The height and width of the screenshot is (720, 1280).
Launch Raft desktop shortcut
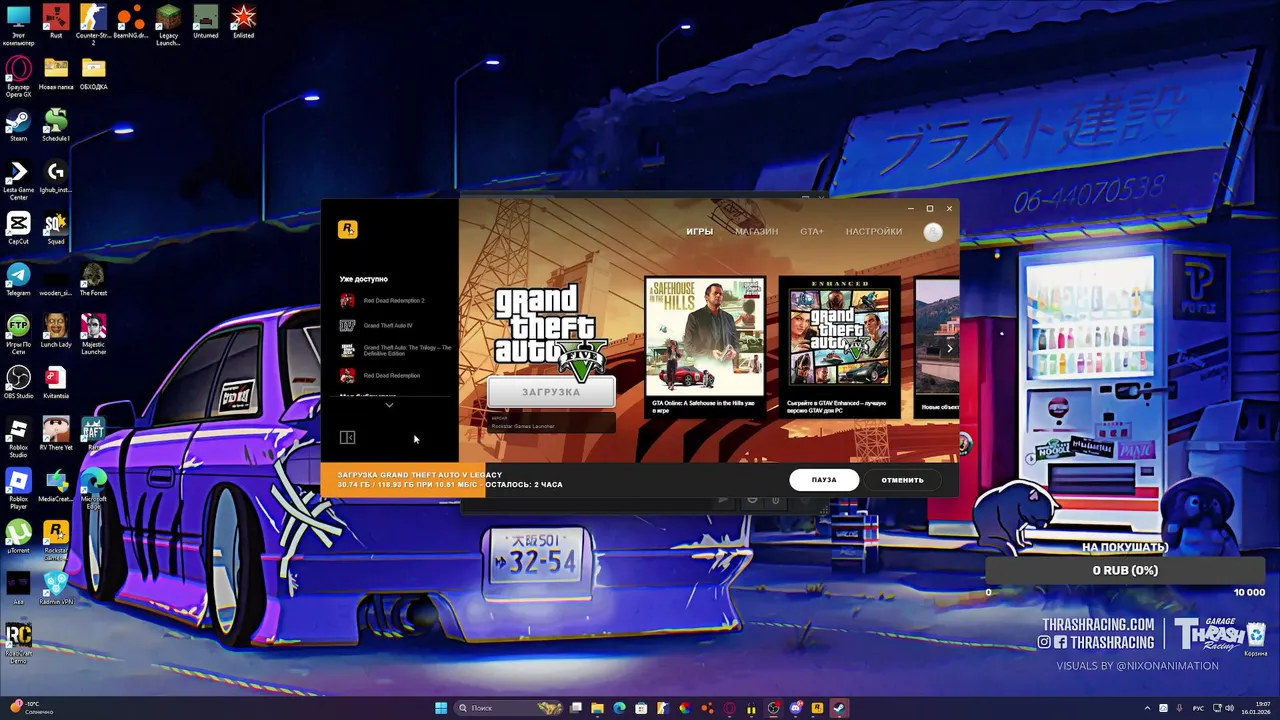[x=93, y=435]
